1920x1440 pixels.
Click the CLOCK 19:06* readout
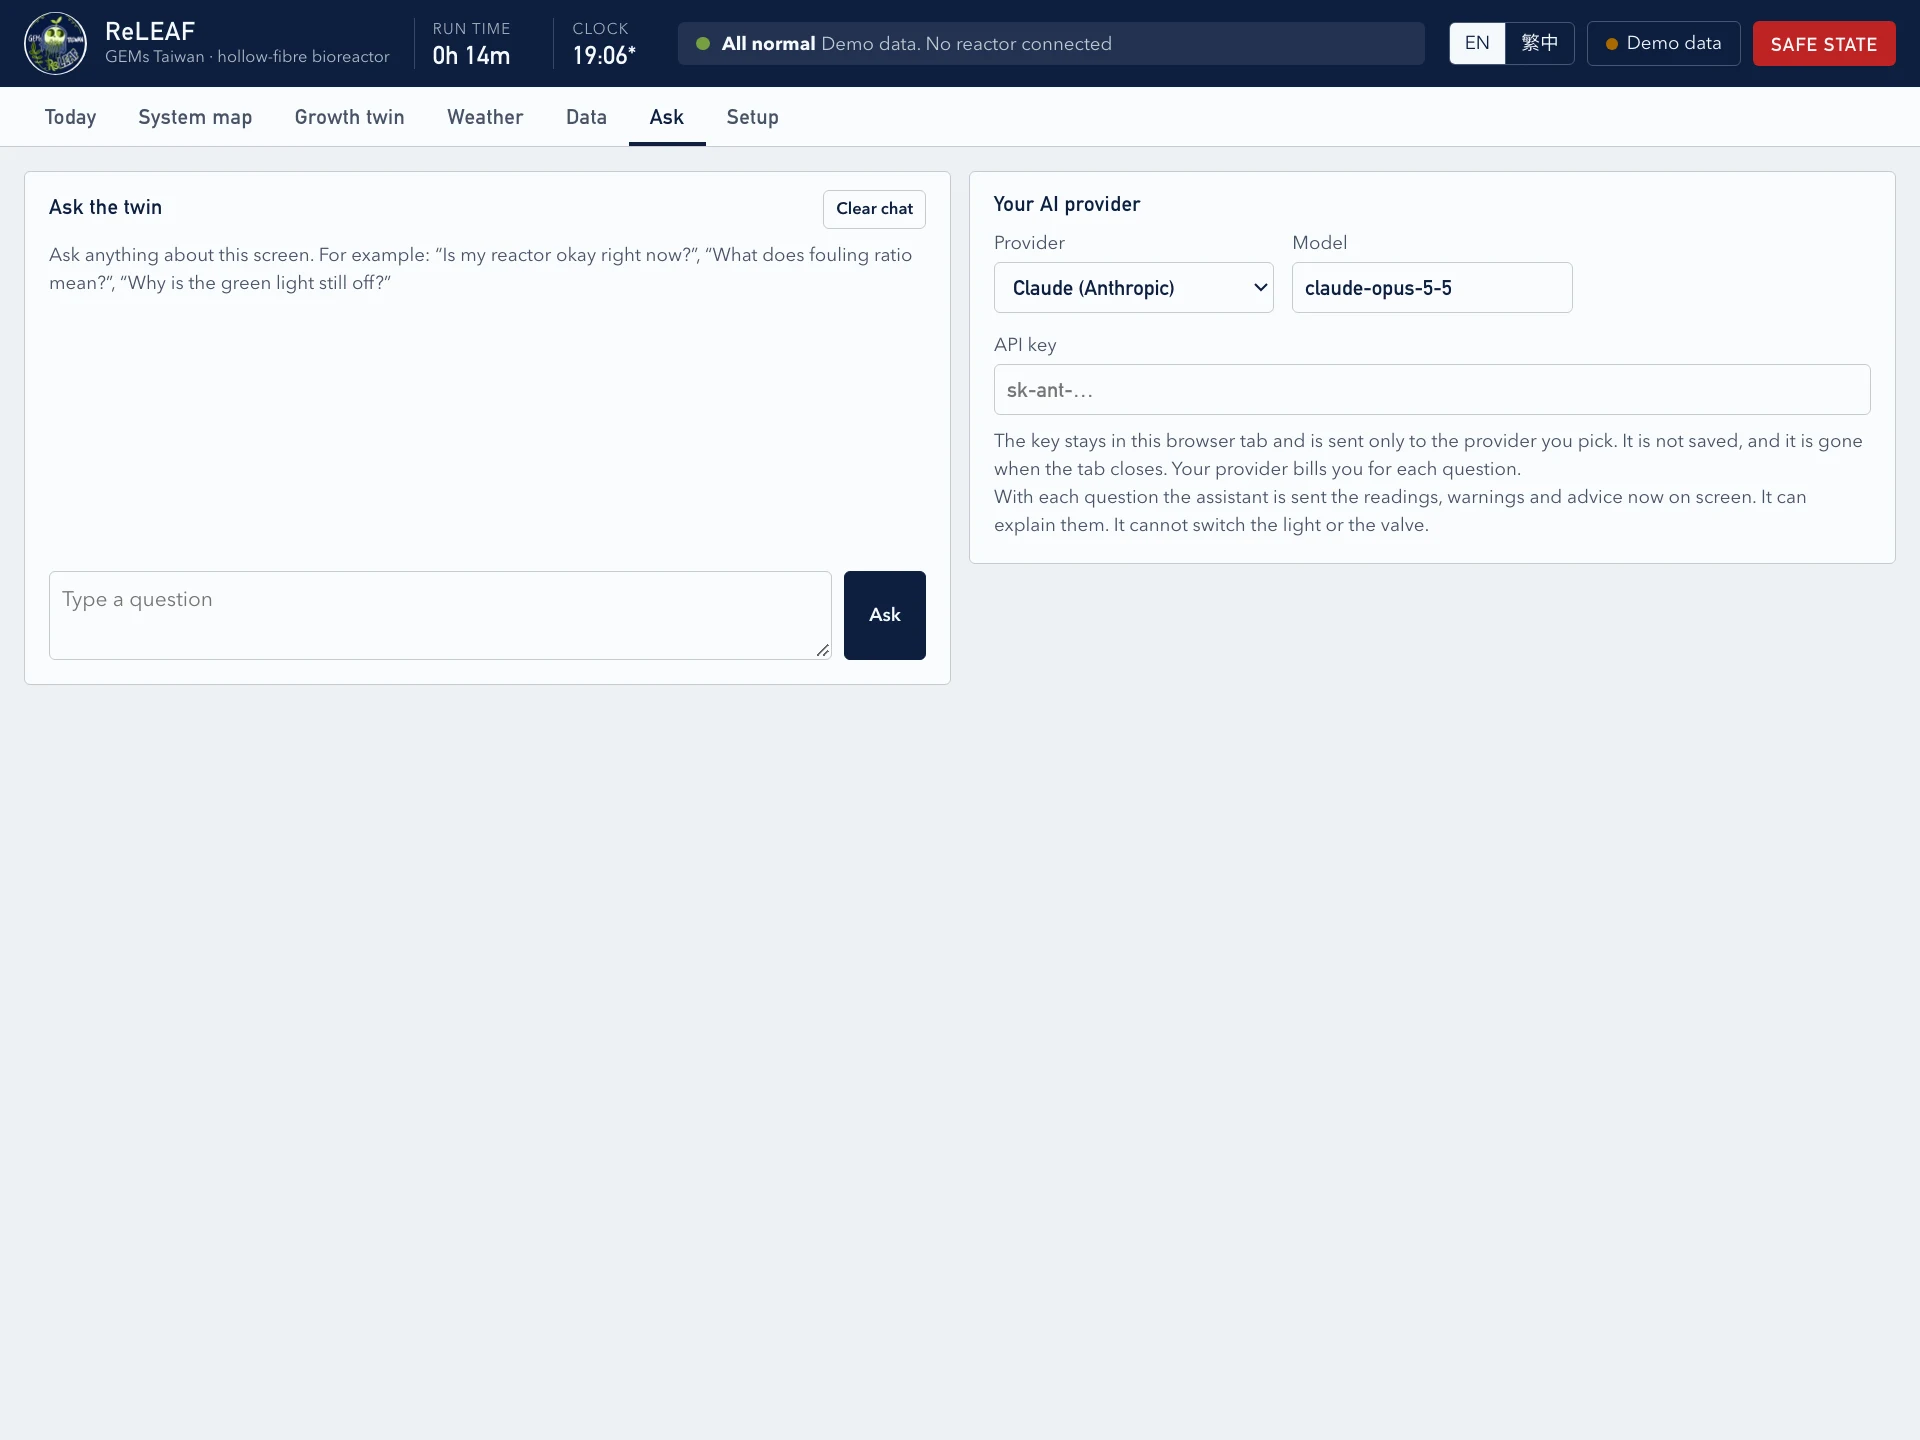point(604,44)
